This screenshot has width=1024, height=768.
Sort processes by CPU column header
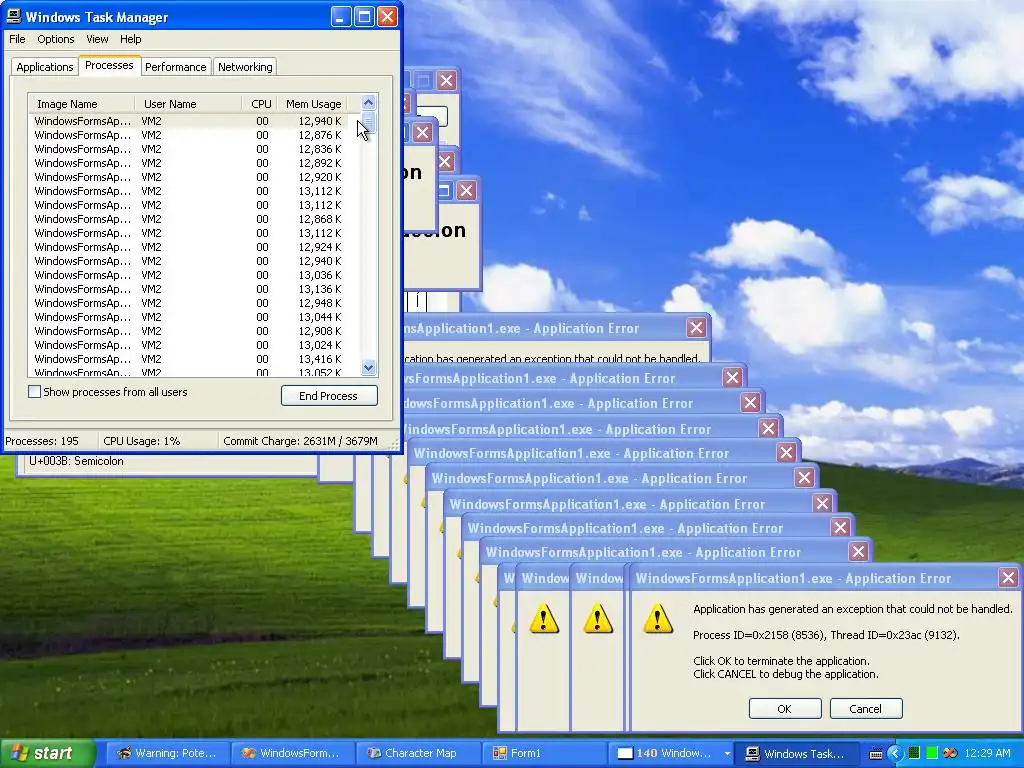260,104
